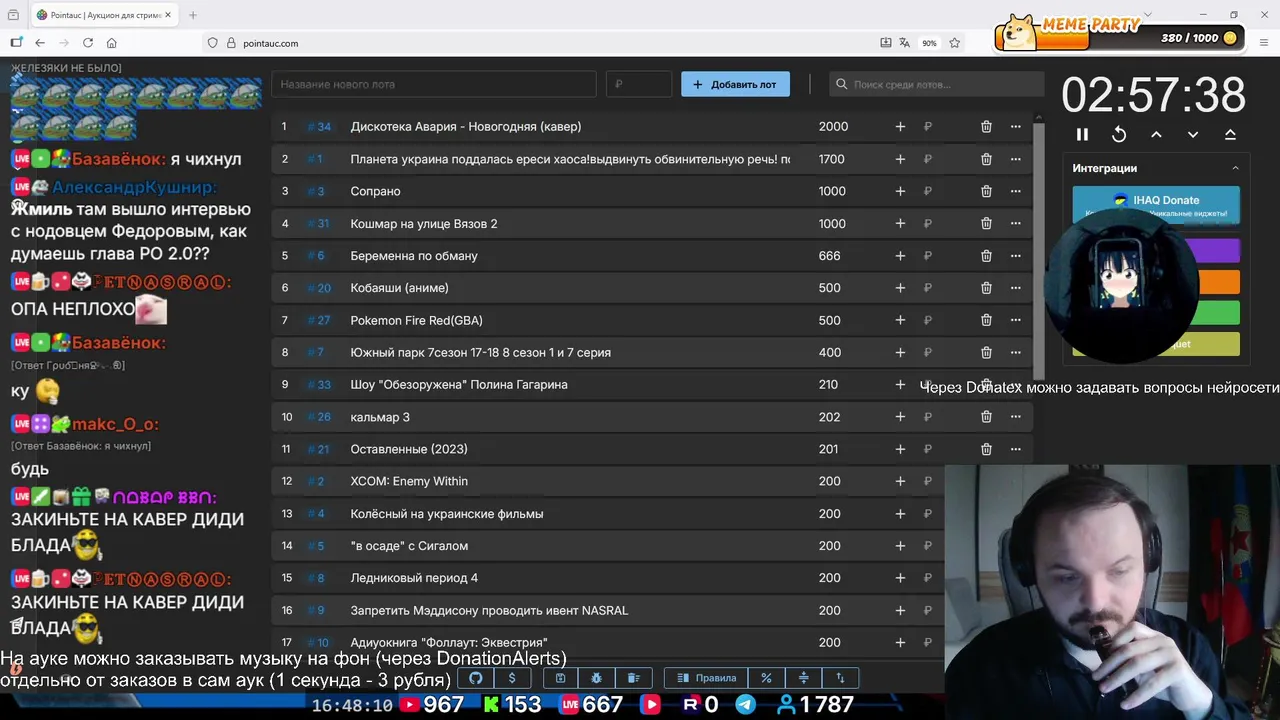This screenshot has height=720, width=1280.
Task: Open more options for Дискотека Авария lot
Action: pyautogui.click(x=1016, y=126)
